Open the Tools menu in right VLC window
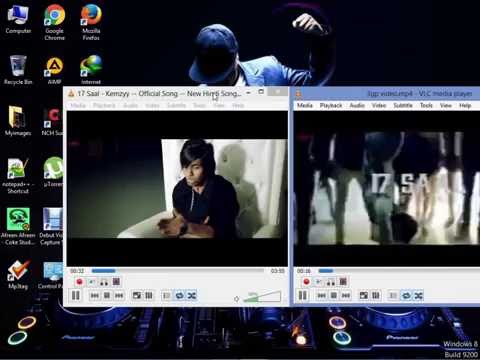Viewport: 480px width, 360px height. [x=426, y=105]
